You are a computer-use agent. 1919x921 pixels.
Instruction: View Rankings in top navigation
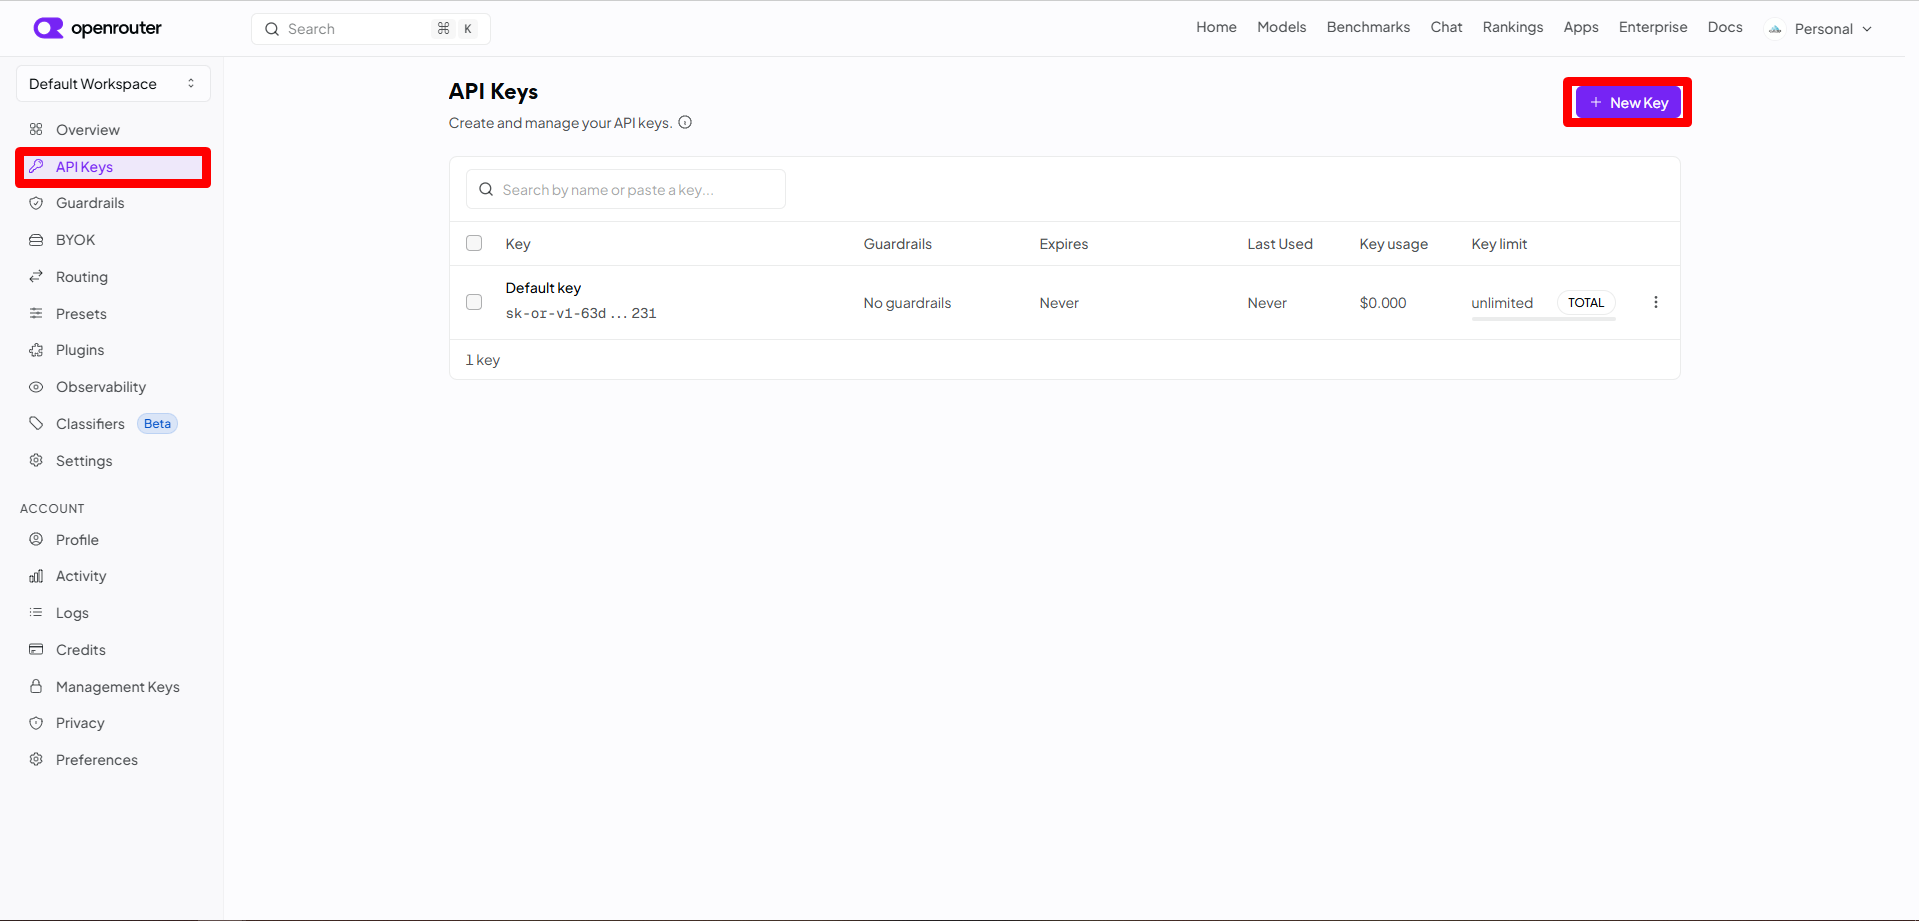pos(1512,27)
